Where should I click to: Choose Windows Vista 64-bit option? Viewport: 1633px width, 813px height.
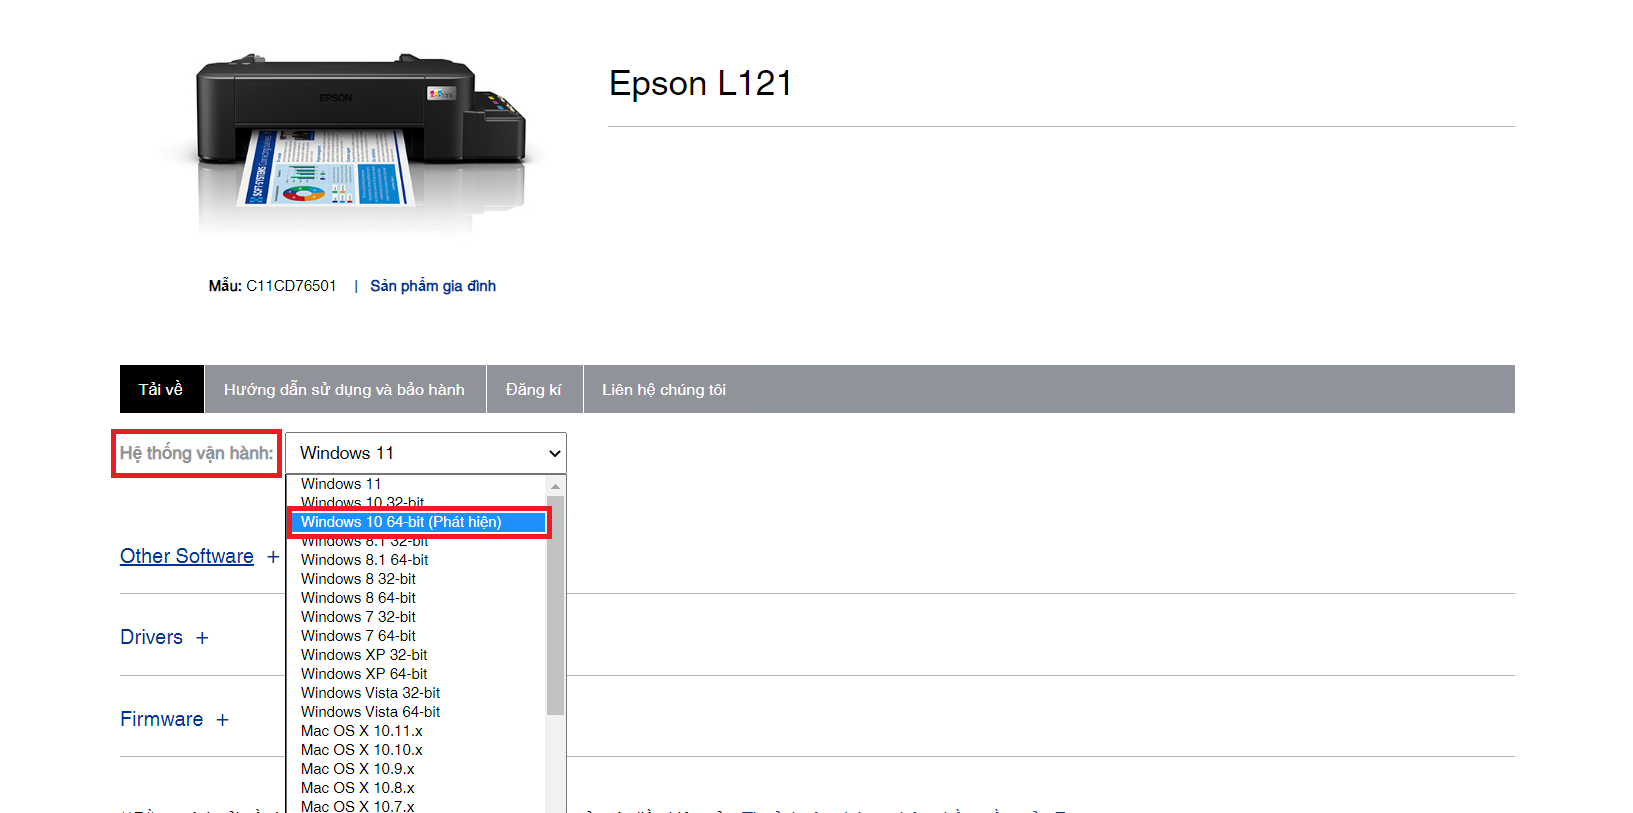coord(416,712)
